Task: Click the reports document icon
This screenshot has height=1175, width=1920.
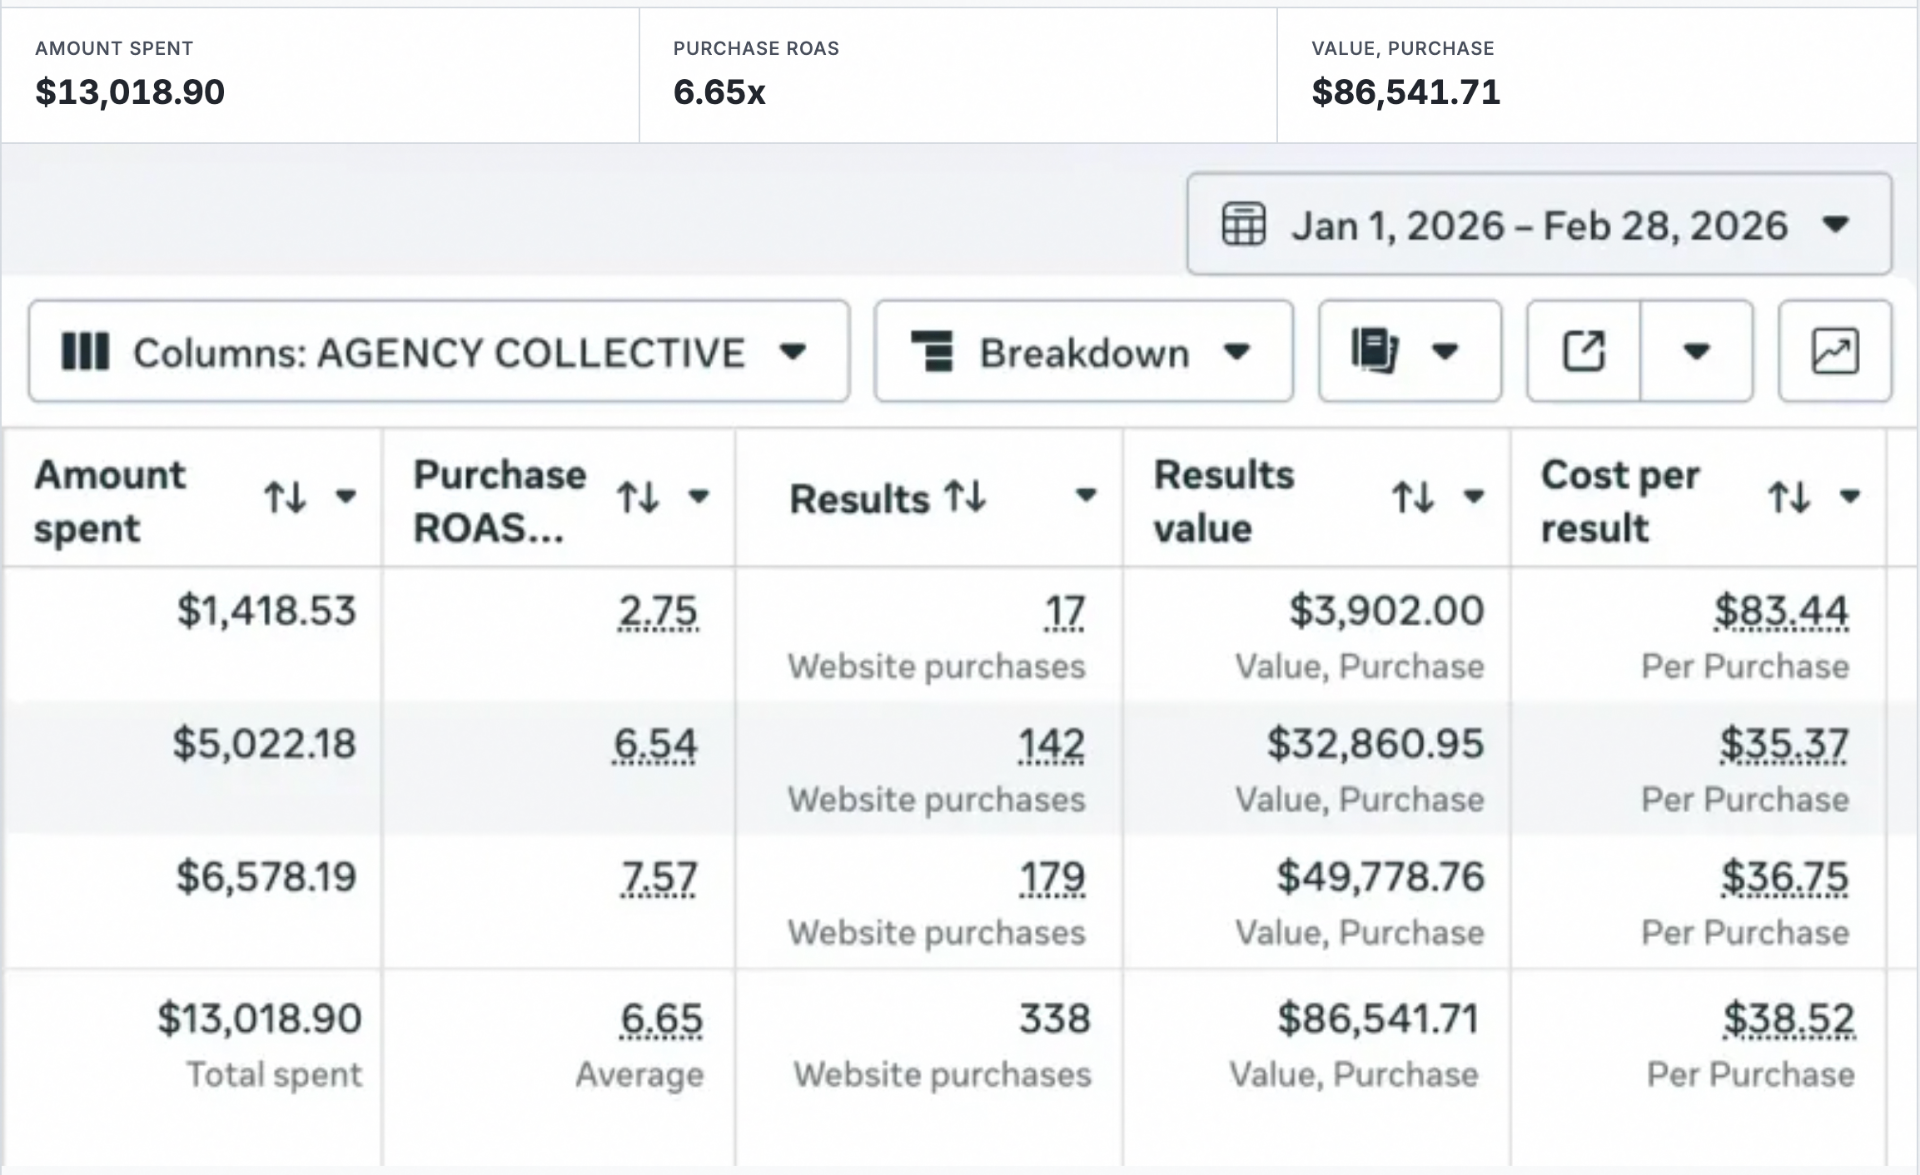Action: click(x=1375, y=351)
